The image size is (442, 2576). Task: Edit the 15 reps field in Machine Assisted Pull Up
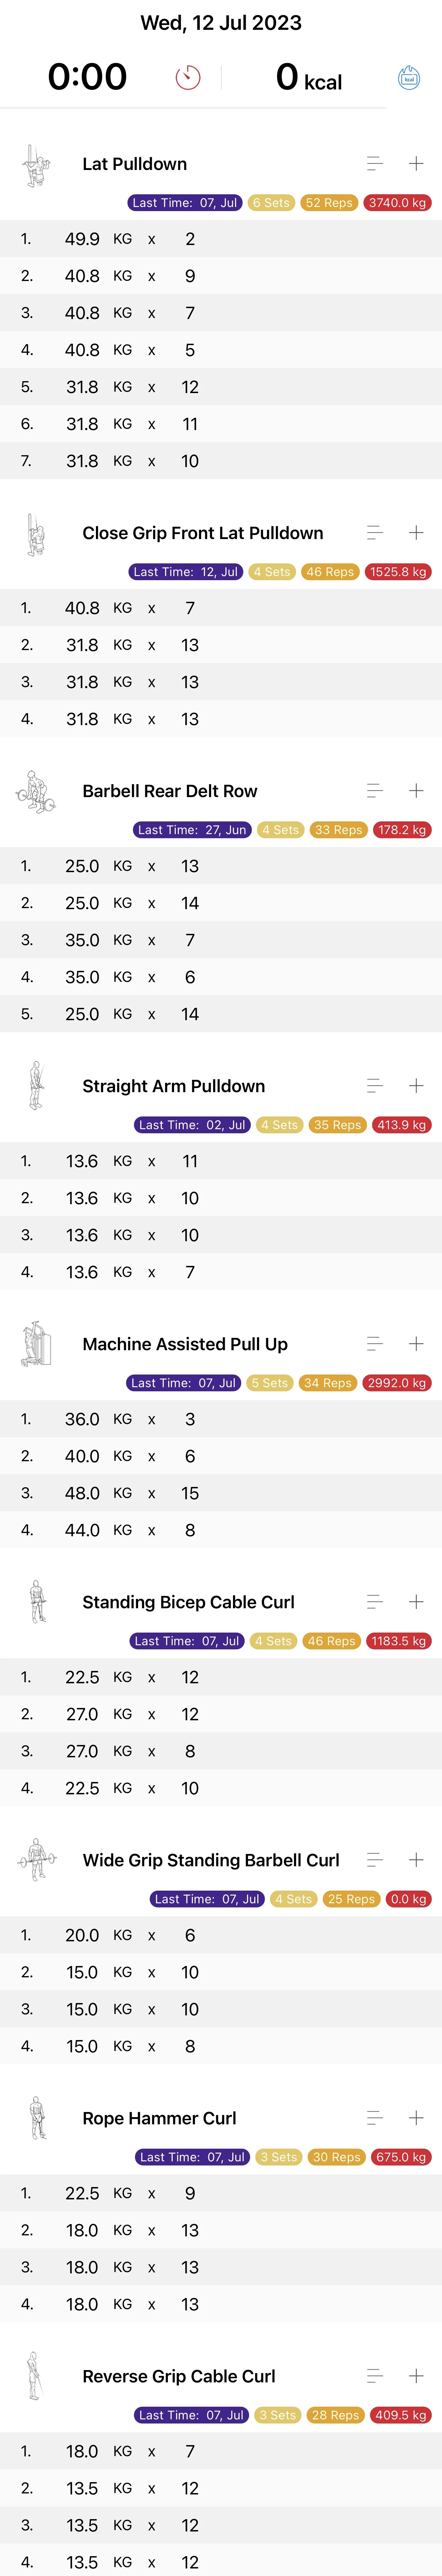pyautogui.click(x=190, y=1493)
